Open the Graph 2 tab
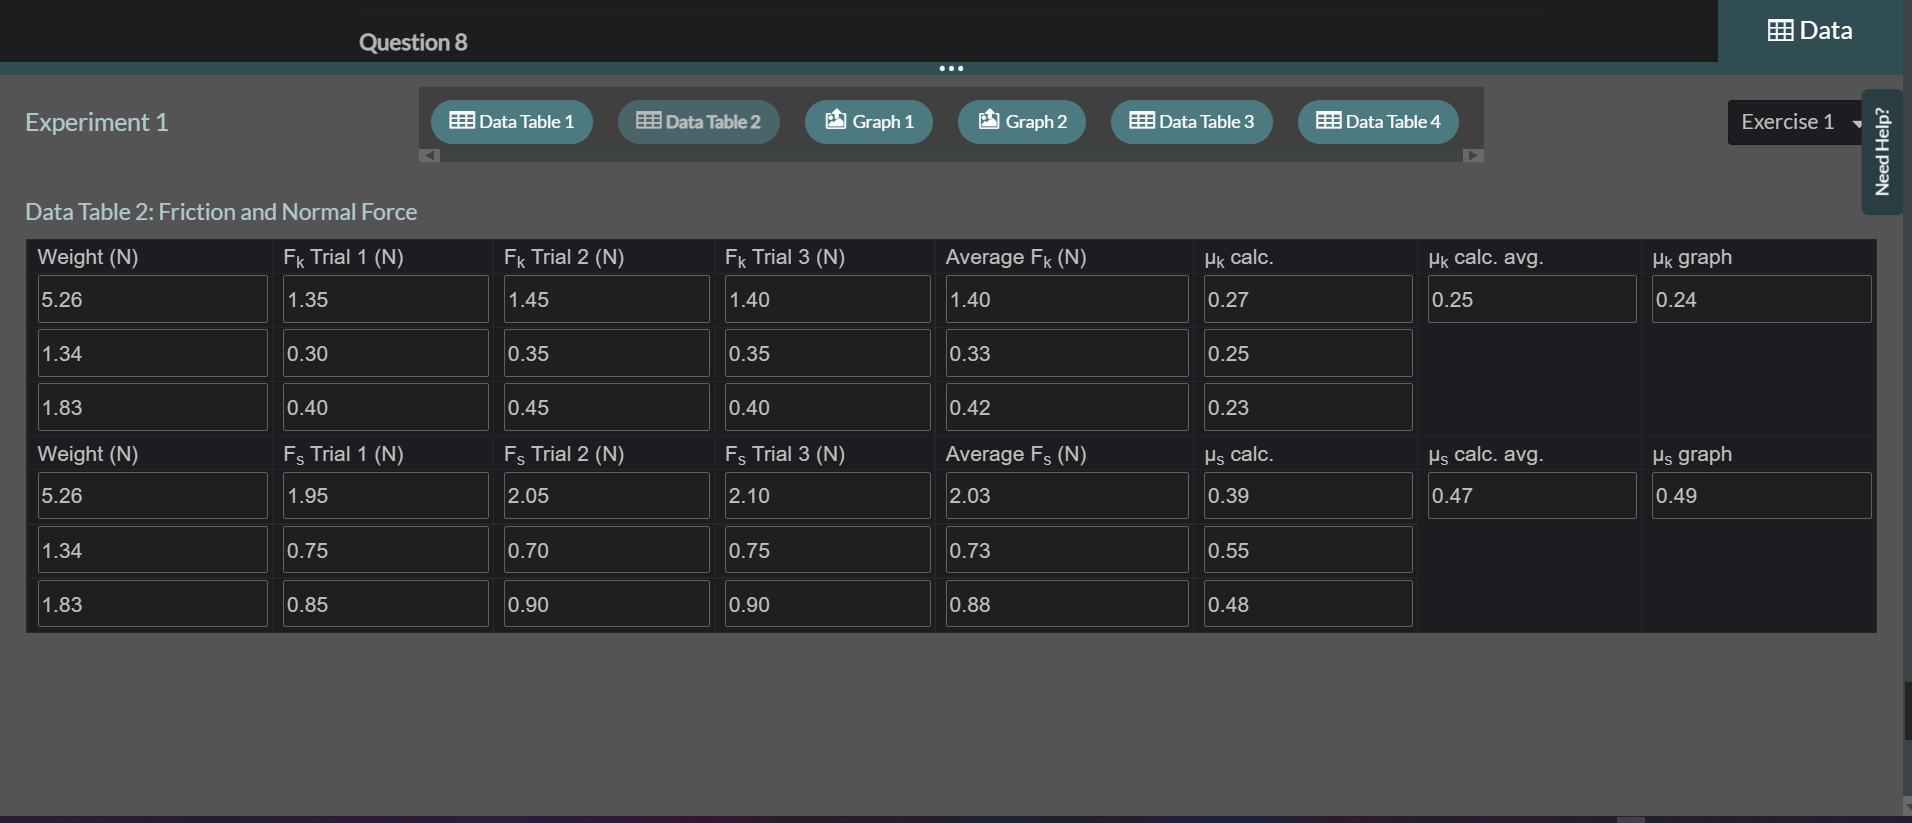Image resolution: width=1912 pixels, height=823 pixels. tap(1022, 122)
